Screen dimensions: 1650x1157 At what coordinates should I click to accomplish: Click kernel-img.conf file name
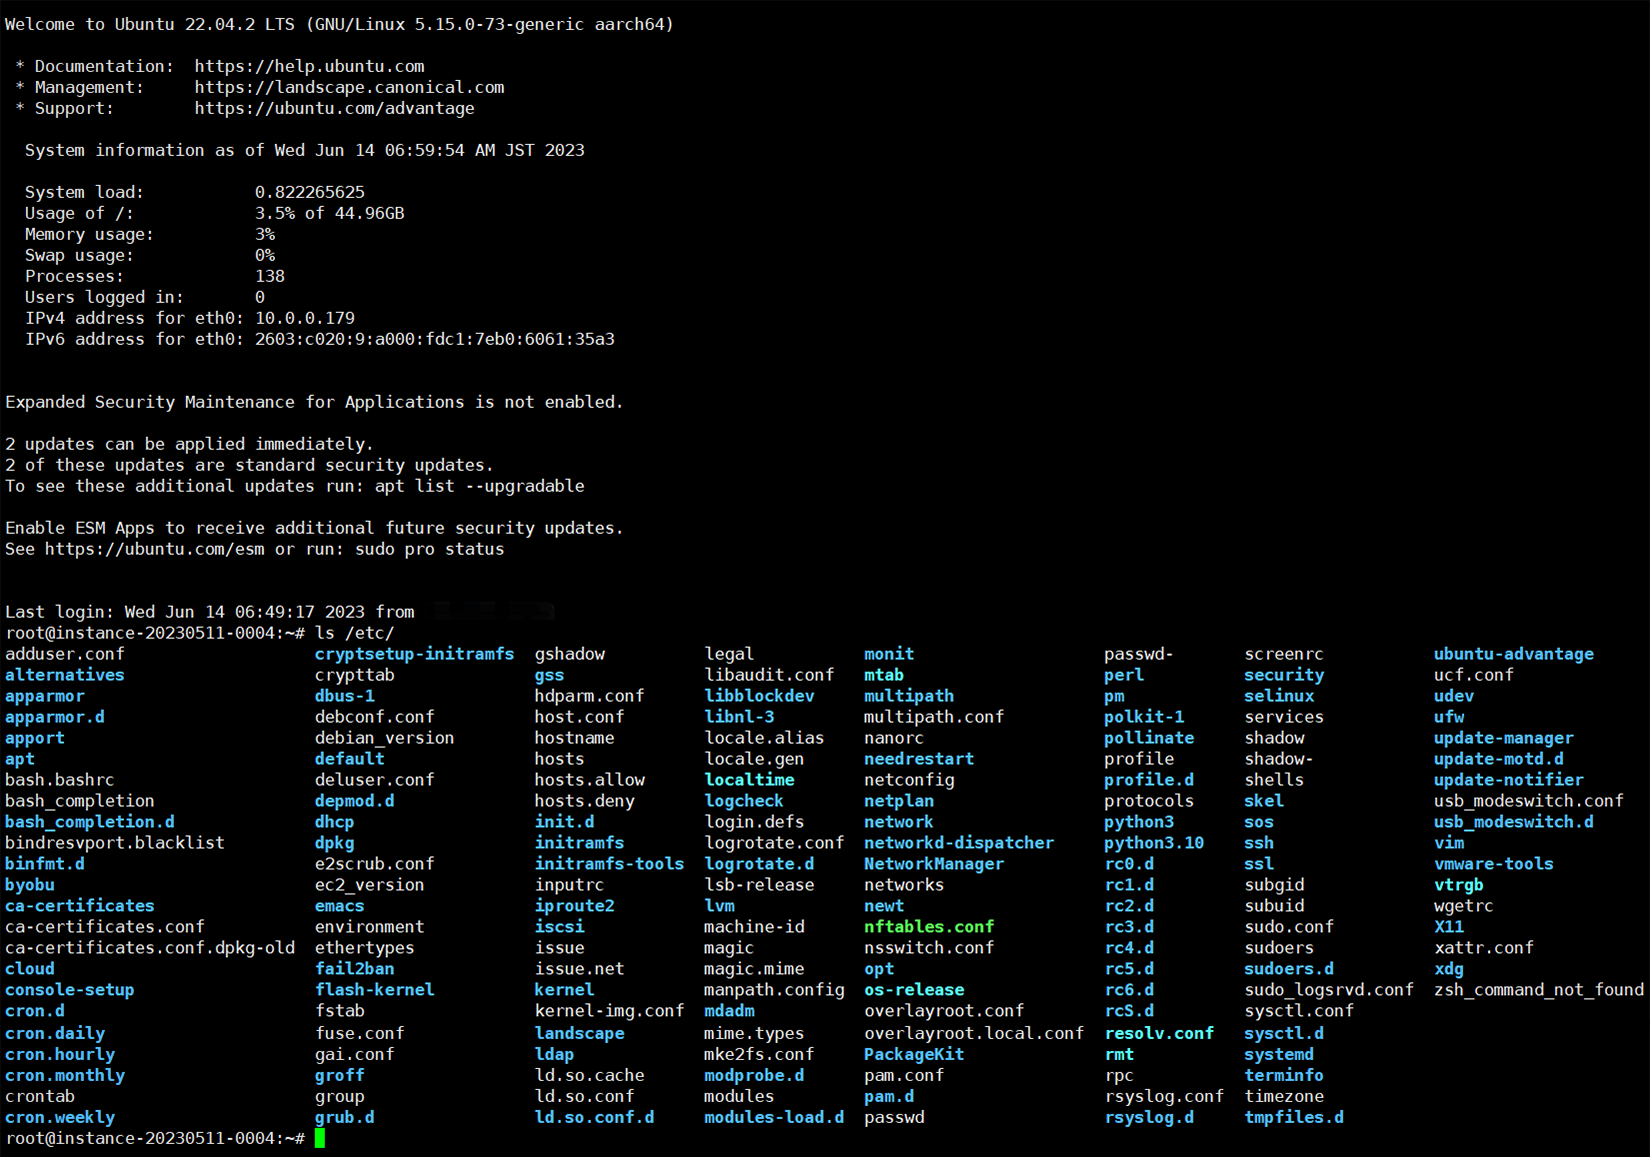click(x=609, y=1011)
